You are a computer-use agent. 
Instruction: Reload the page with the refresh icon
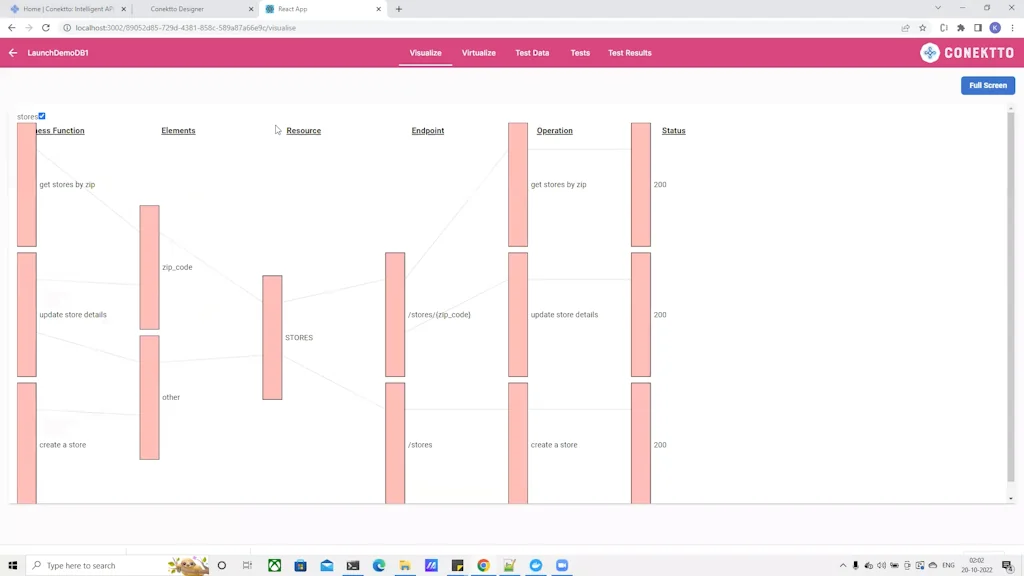pyautogui.click(x=45, y=28)
